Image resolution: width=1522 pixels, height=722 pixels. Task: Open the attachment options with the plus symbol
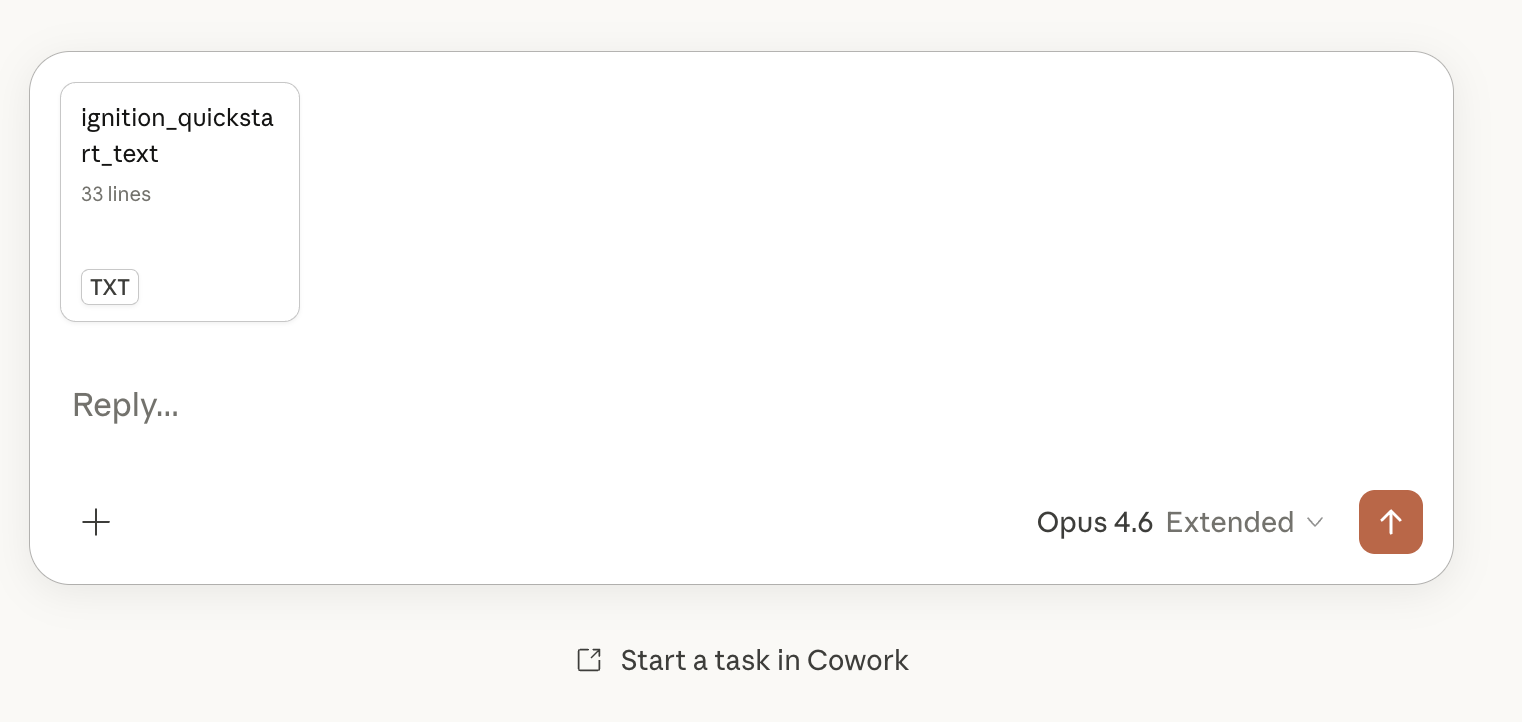[96, 522]
